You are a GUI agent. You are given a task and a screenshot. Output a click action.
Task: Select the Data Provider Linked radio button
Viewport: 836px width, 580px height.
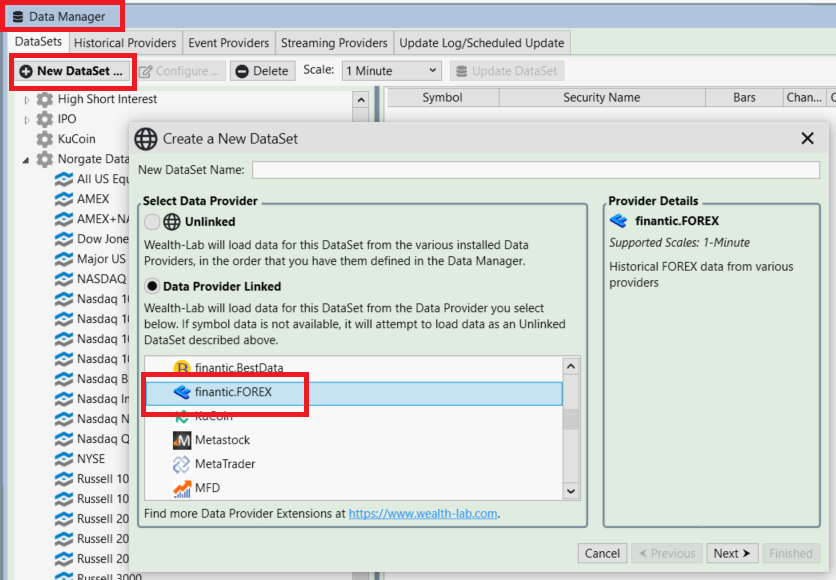coord(152,284)
